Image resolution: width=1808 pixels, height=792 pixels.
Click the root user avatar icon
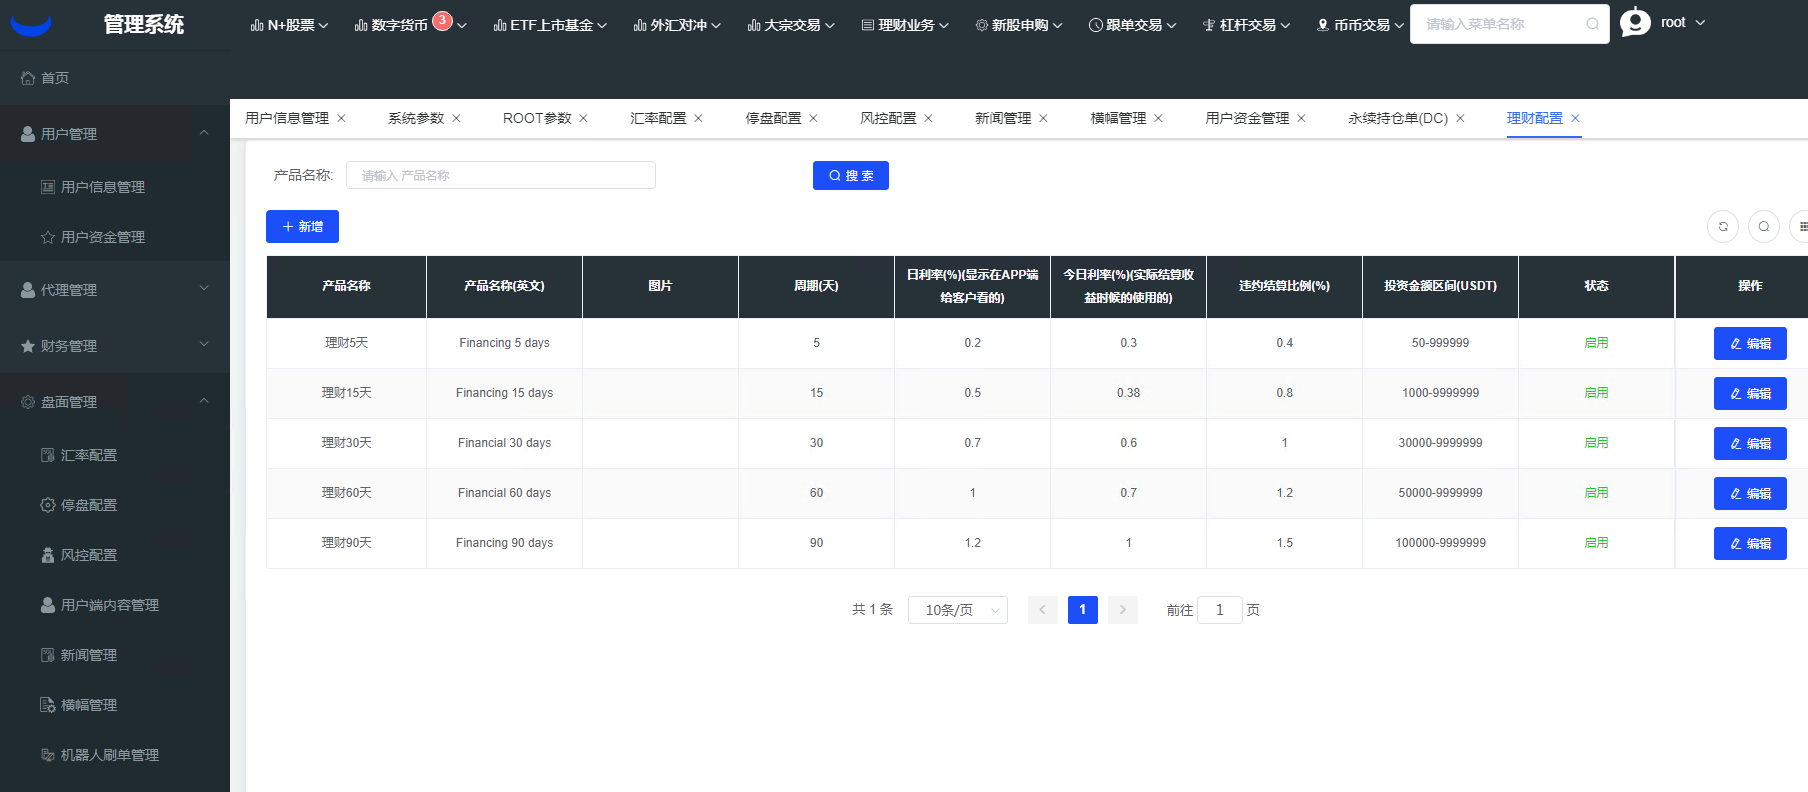(x=1635, y=22)
